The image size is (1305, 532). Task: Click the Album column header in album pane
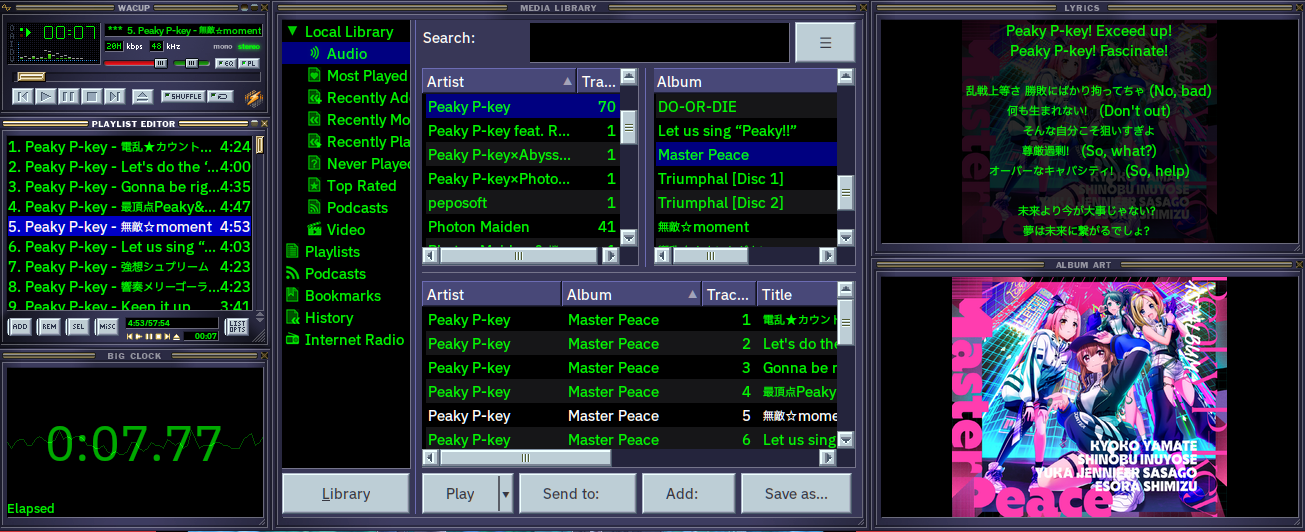(x=745, y=81)
